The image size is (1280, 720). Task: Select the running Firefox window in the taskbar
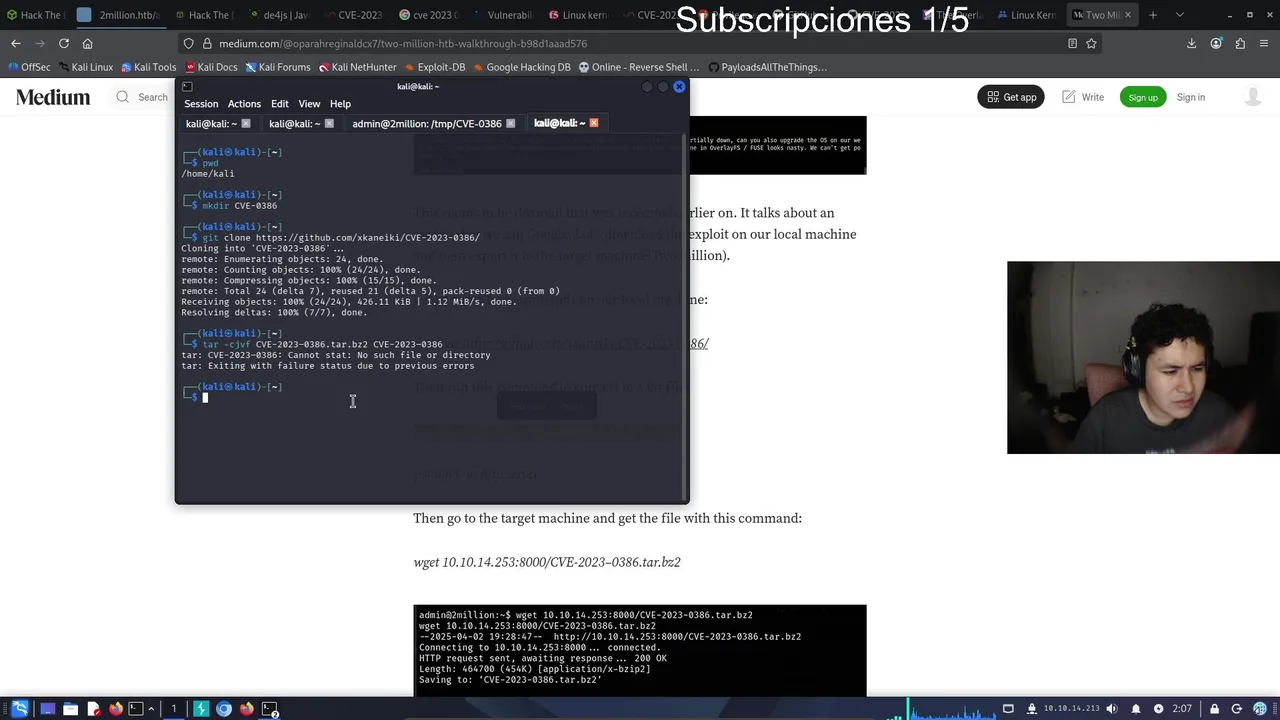pyautogui.click(x=246, y=709)
